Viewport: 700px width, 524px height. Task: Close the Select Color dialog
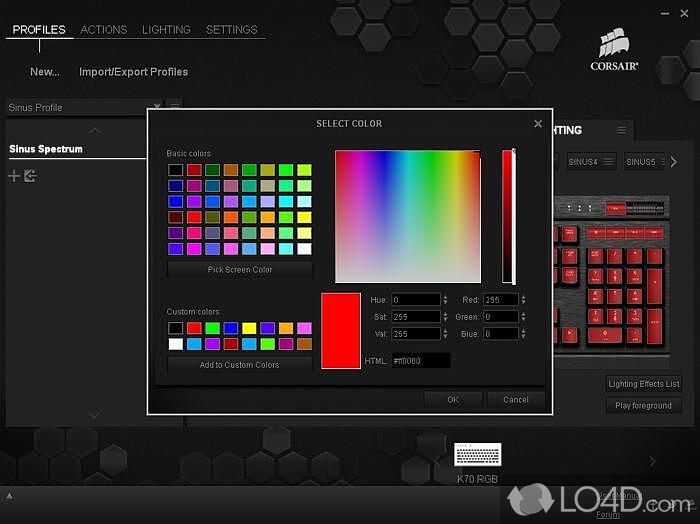538,124
